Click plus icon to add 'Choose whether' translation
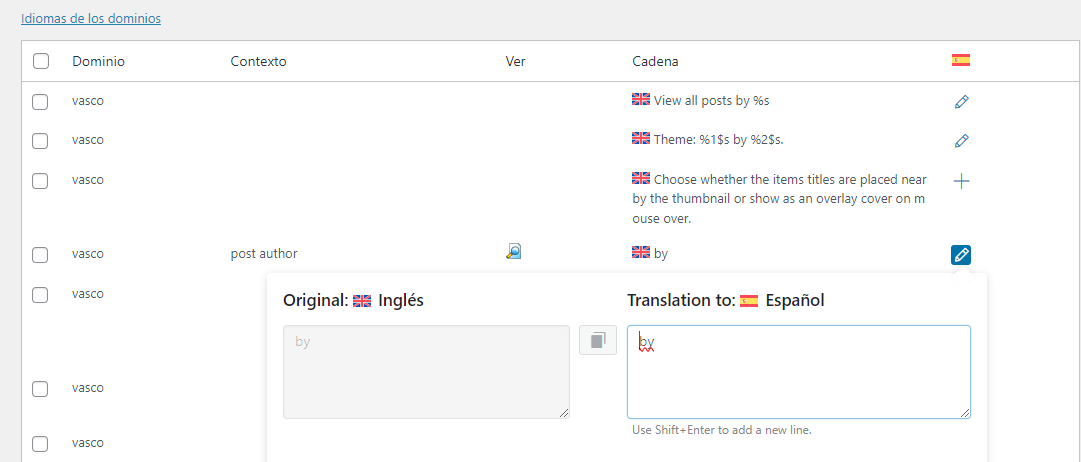Image resolution: width=1081 pixels, height=462 pixels. pyautogui.click(x=961, y=181)
